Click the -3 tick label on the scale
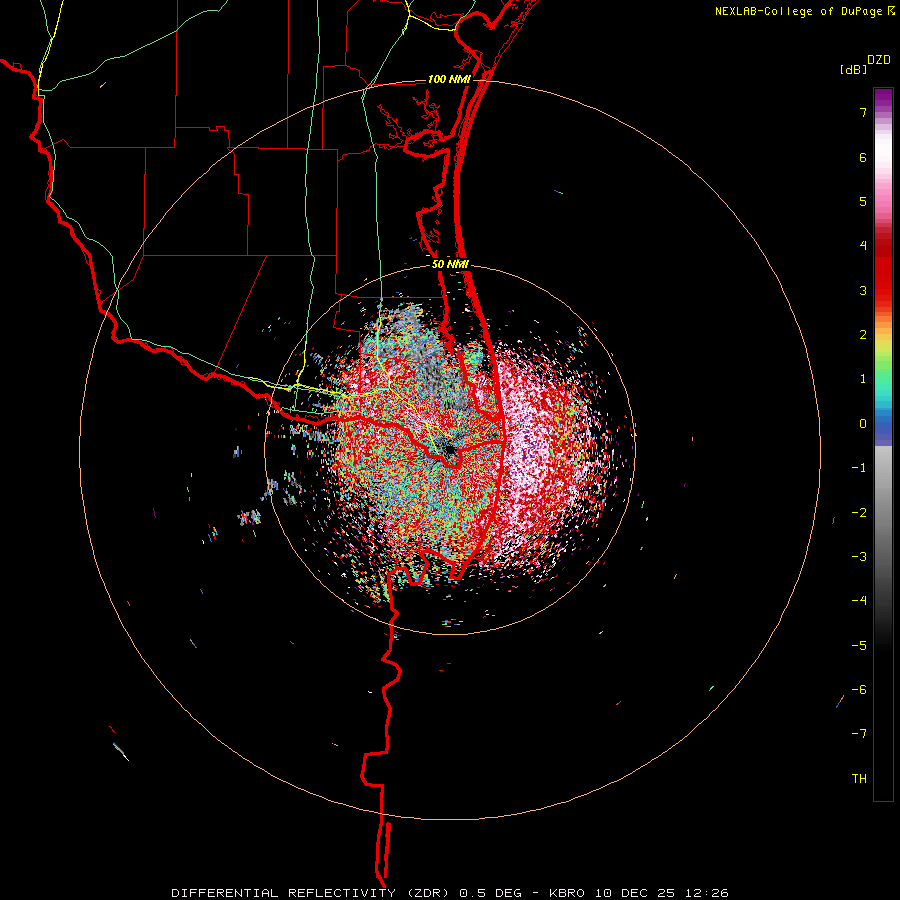900x900 pixels. point(859,557)
